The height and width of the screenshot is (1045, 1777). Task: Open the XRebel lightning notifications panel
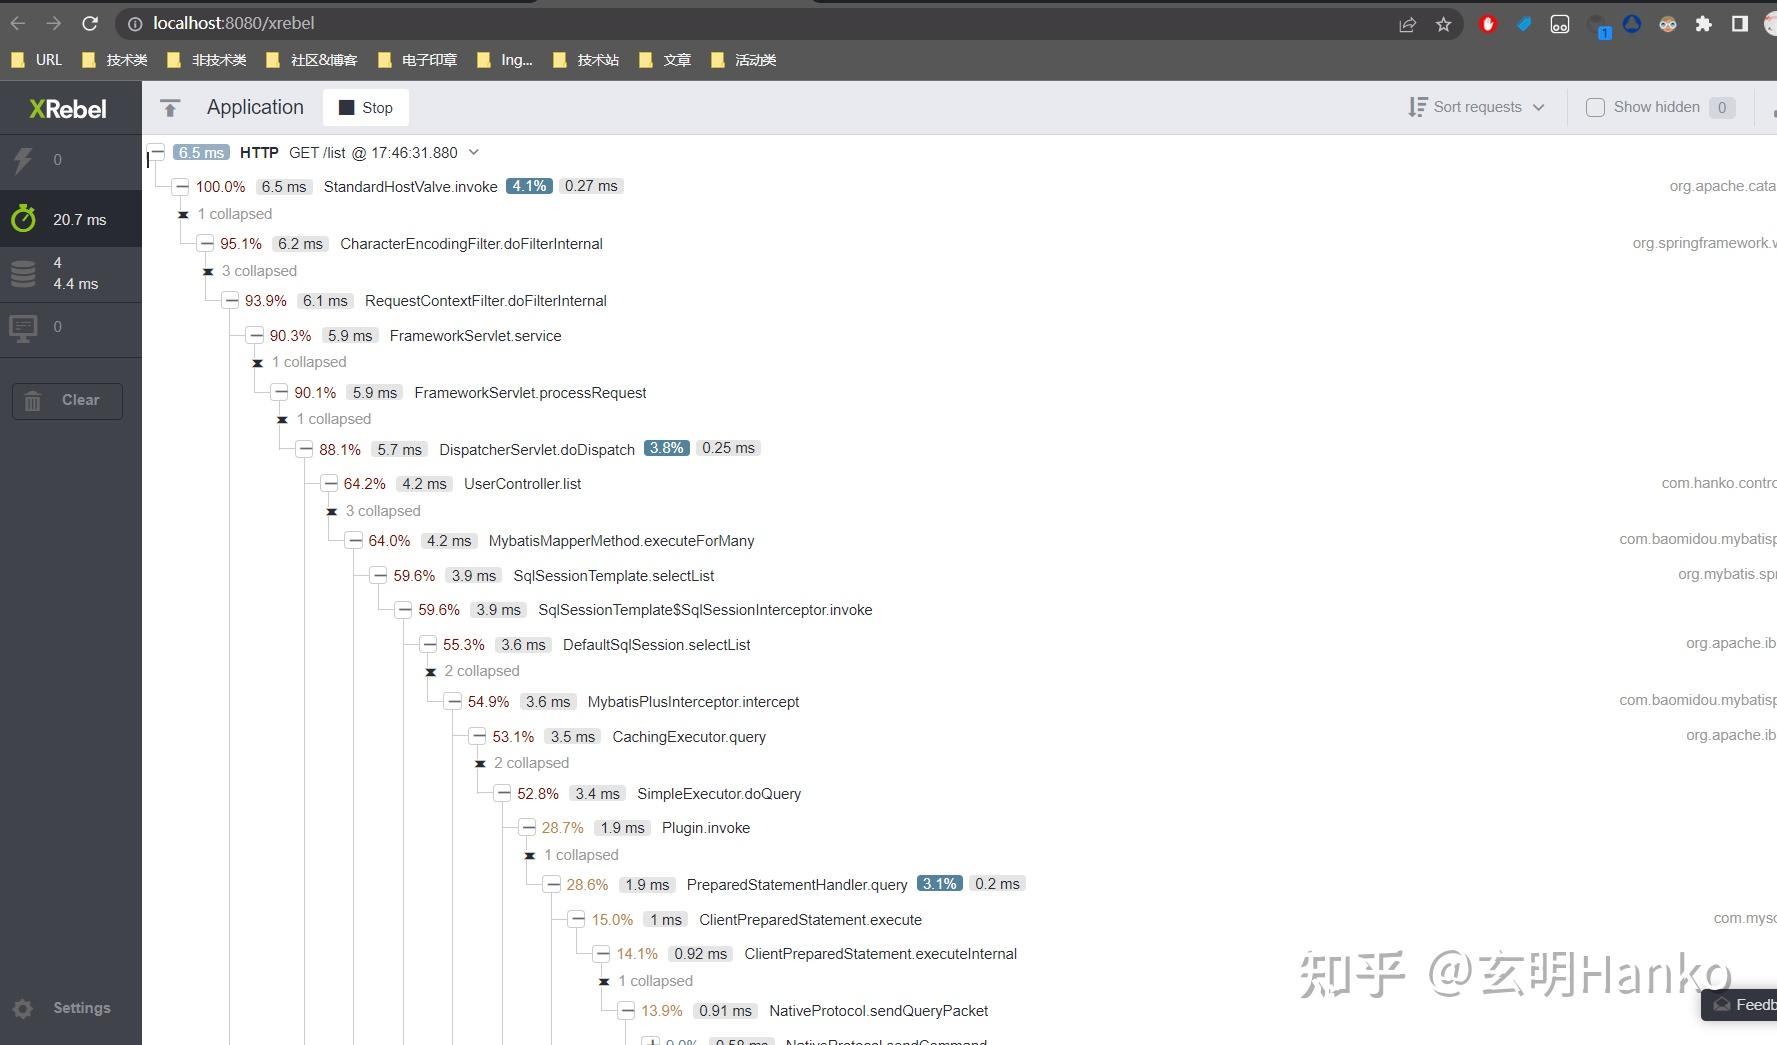tap(70, 160)
